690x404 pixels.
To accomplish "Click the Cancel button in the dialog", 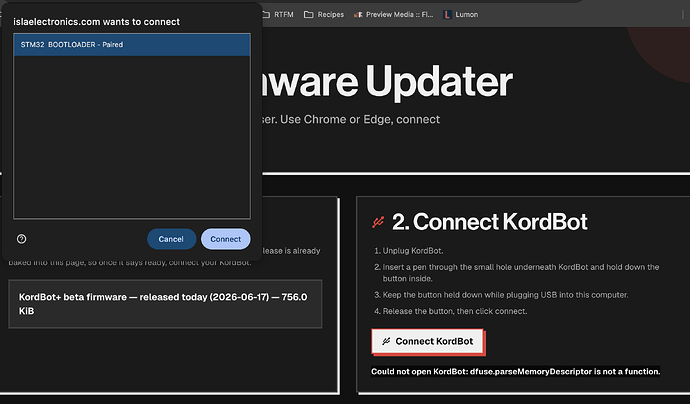I will tap(171, 239).
